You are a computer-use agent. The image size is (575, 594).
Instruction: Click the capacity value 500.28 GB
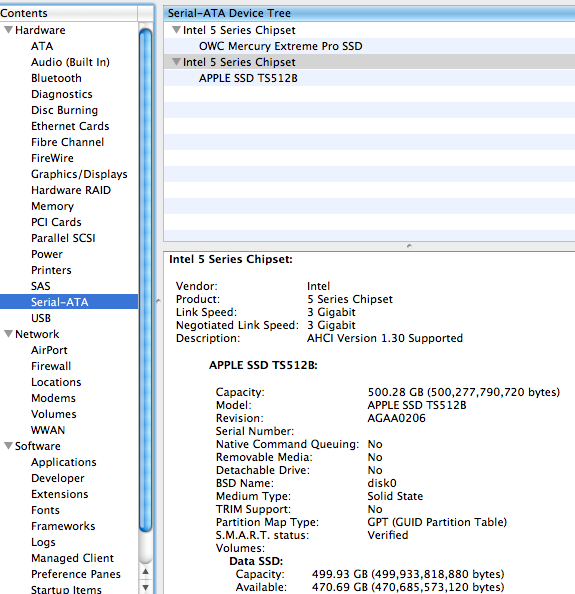tap(464, 392)
